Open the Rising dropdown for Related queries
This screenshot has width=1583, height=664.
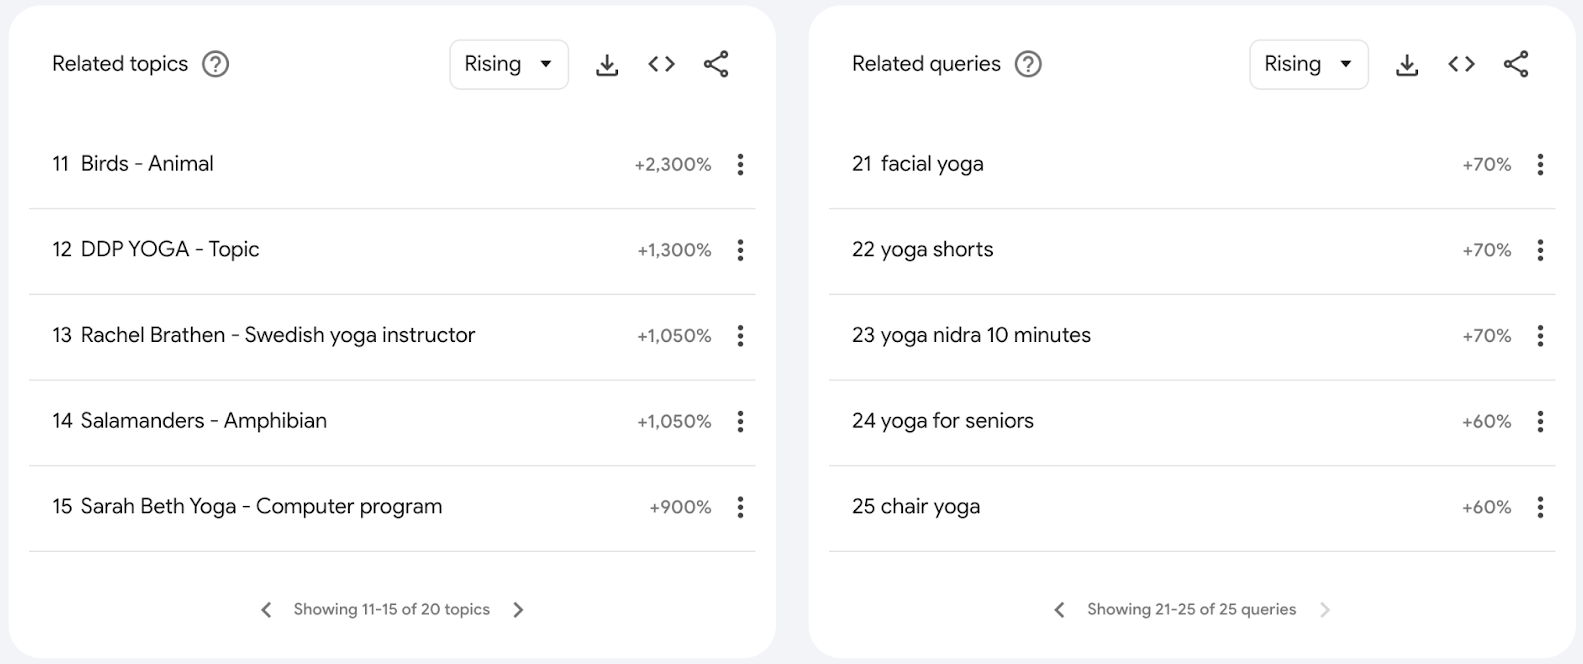tap(1308, 63)
